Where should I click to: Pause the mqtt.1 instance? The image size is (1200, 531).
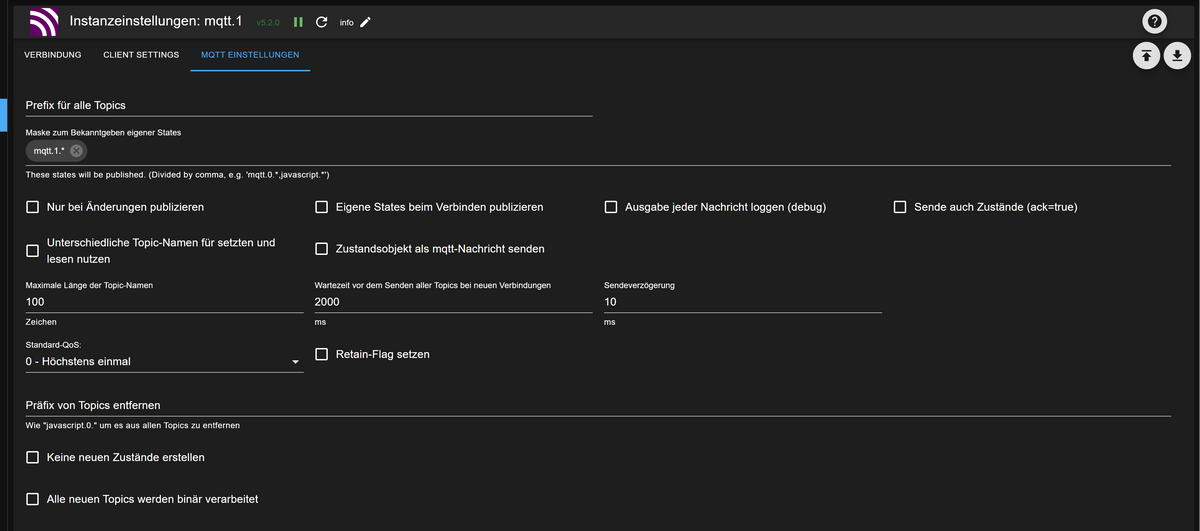(298, 22)
